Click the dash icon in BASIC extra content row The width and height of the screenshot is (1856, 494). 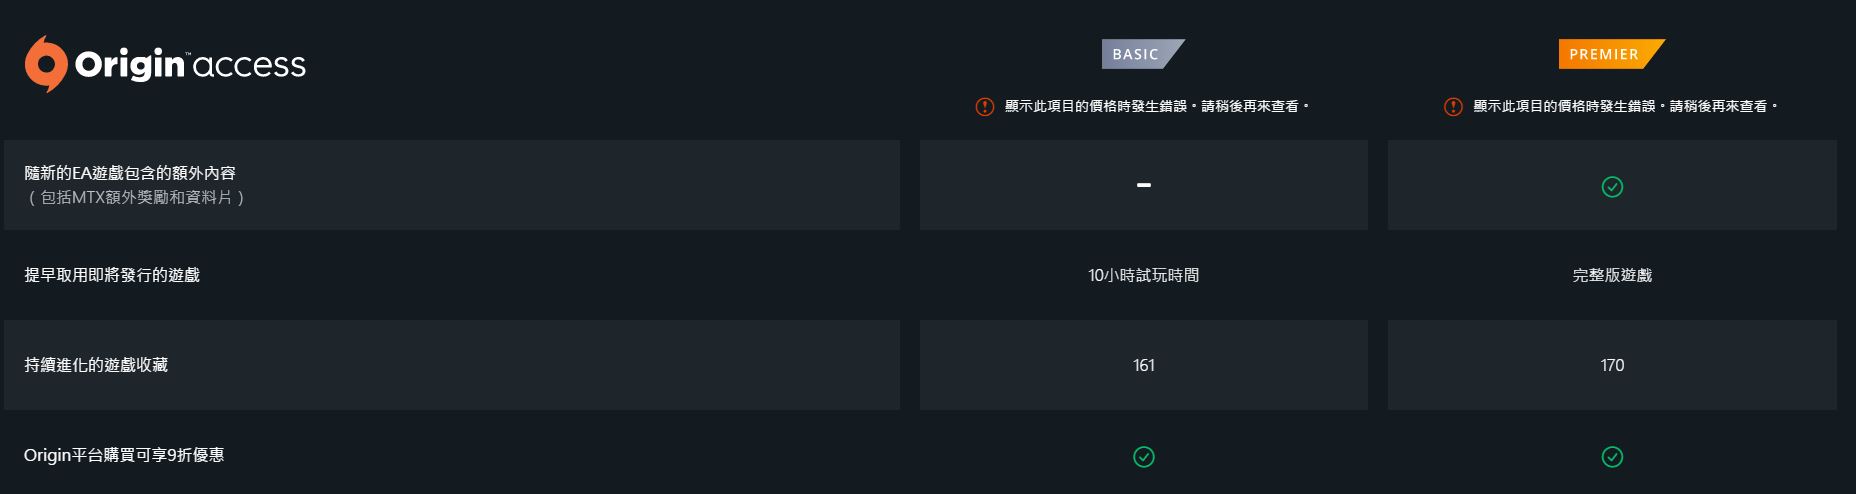click(x=1144, y=185)
